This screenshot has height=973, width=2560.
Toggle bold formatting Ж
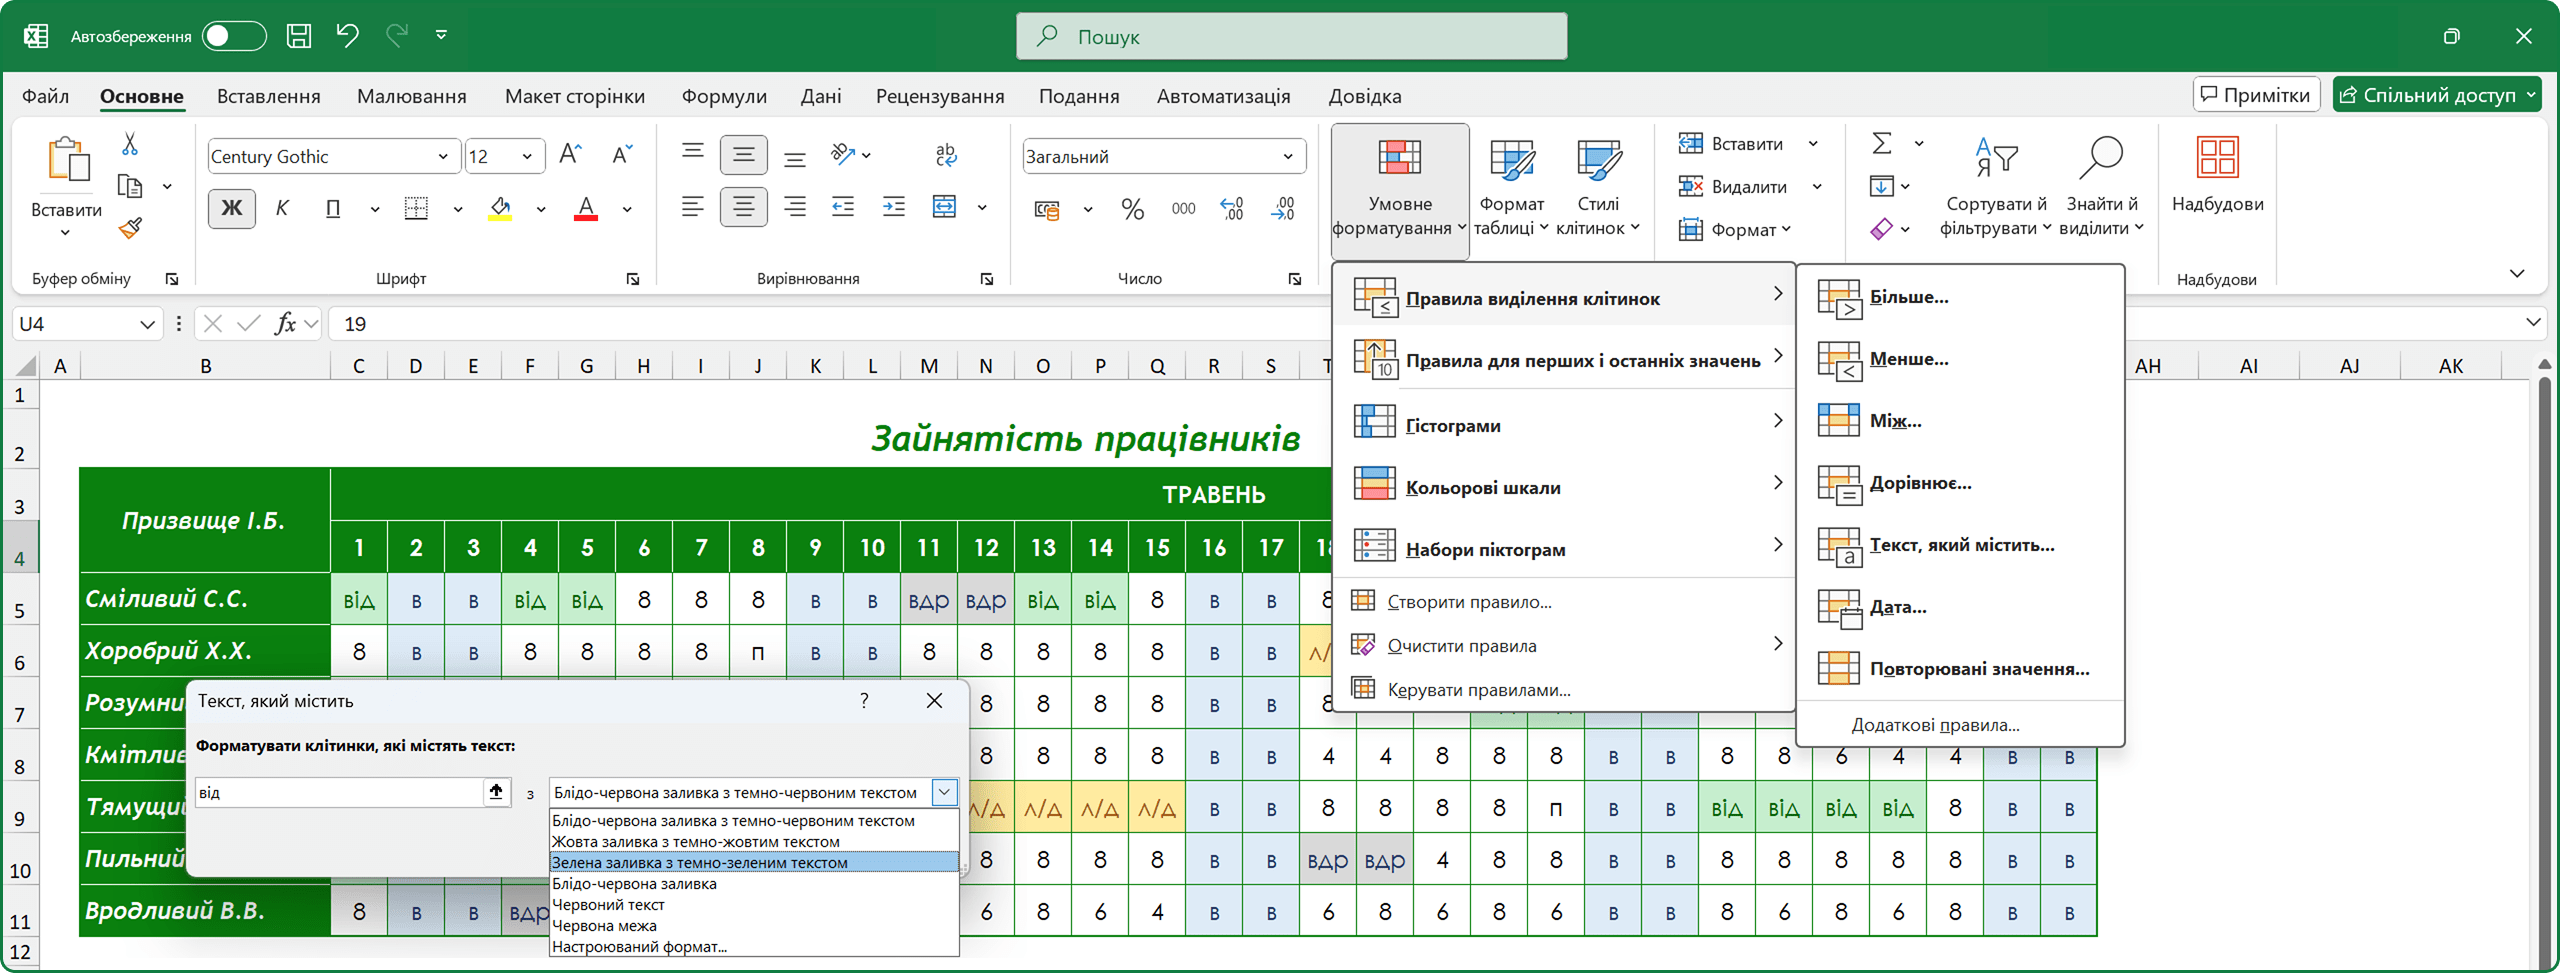pos(231,208)
